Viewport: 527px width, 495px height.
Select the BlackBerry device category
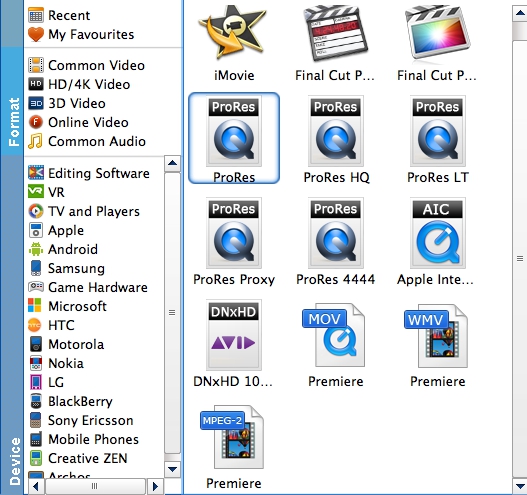[x=80, y=402]
